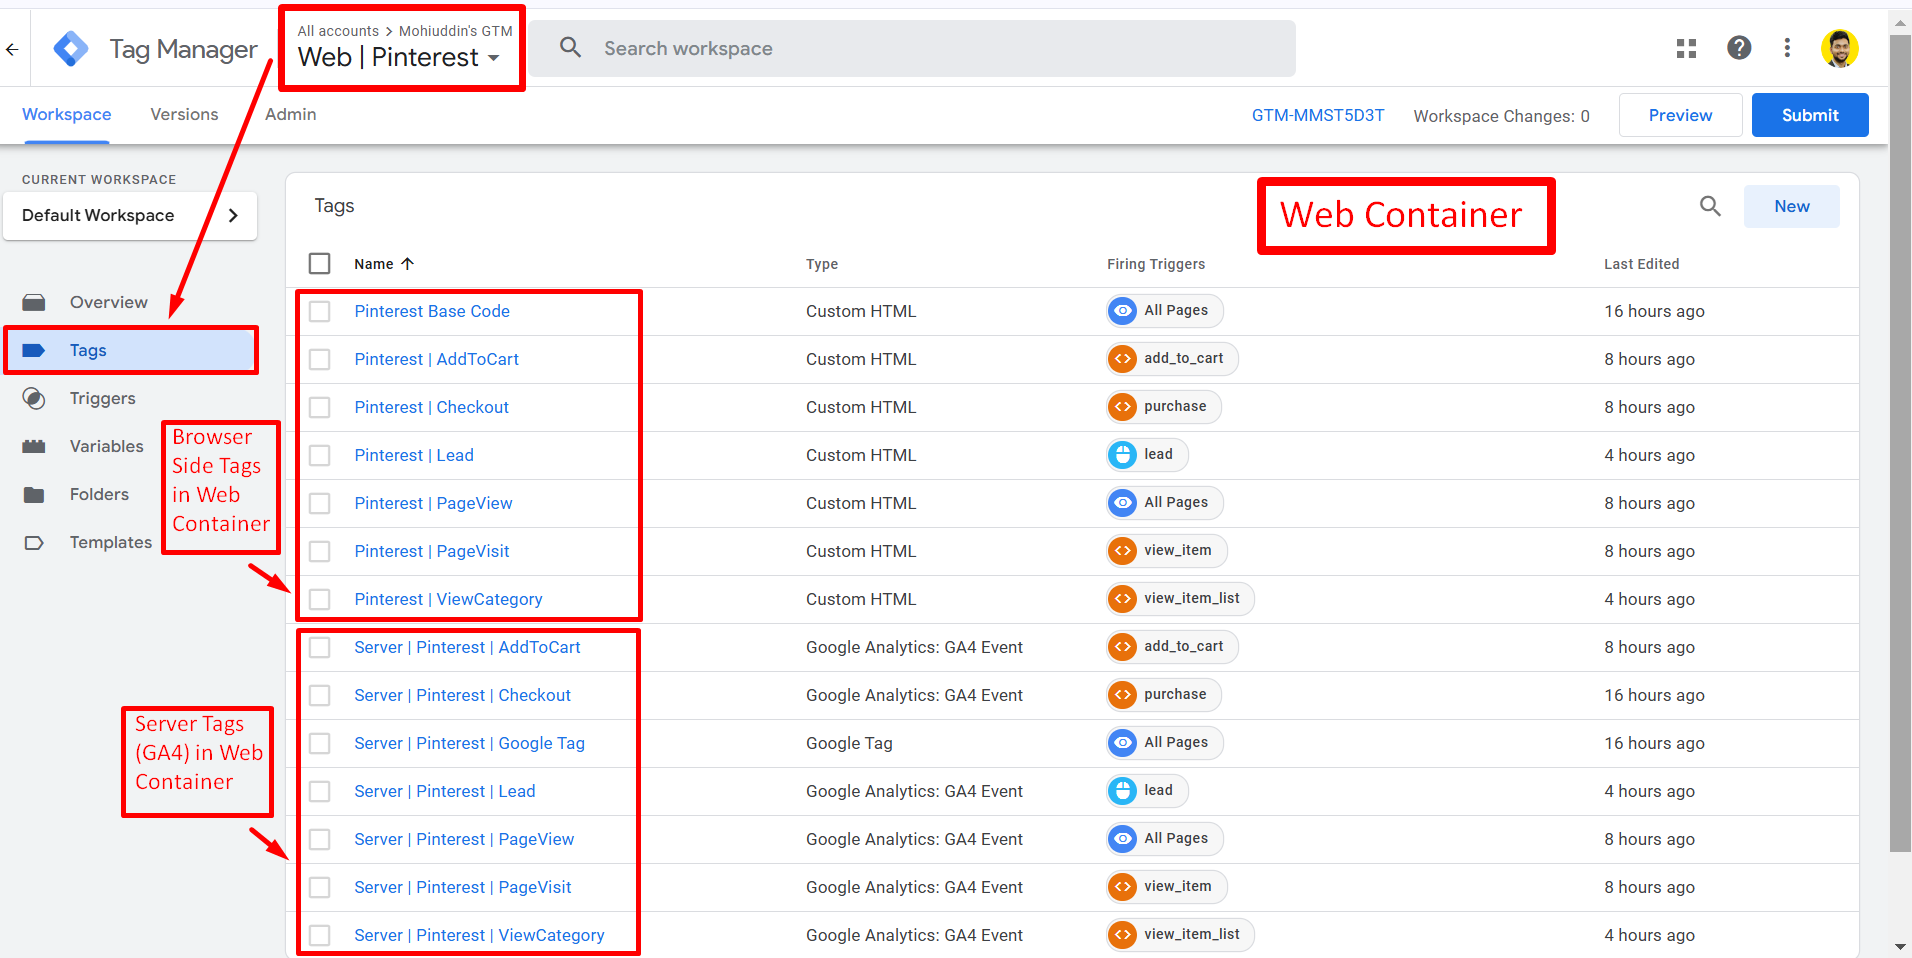This screenshot has height=958, width=1912.
Task: Click the search icon in Tags panel
Action: pos(1710,206)
